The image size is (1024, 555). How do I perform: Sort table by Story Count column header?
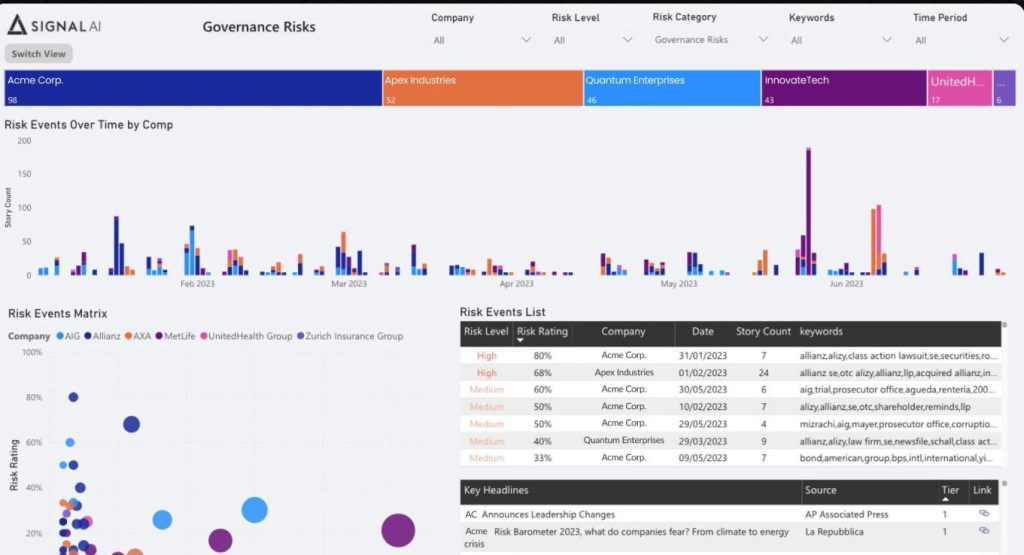[763, 332]
